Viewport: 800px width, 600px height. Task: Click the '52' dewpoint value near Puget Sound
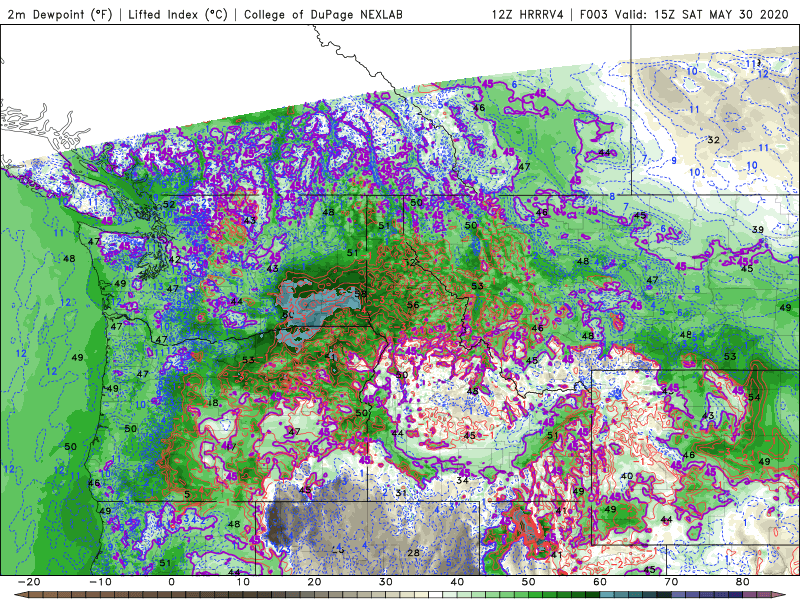pyautogui.click(x=169, y=205)
